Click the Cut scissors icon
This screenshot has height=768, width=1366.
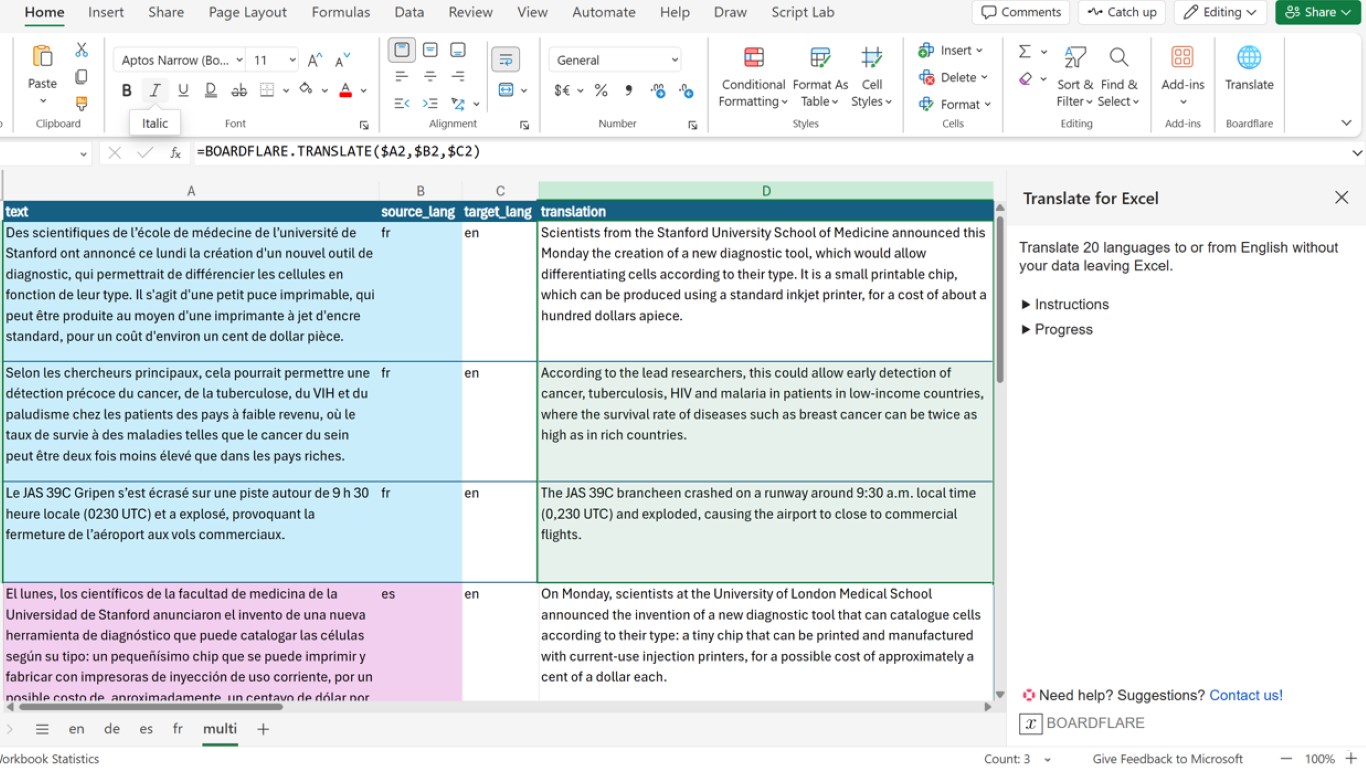pos(81,50)
